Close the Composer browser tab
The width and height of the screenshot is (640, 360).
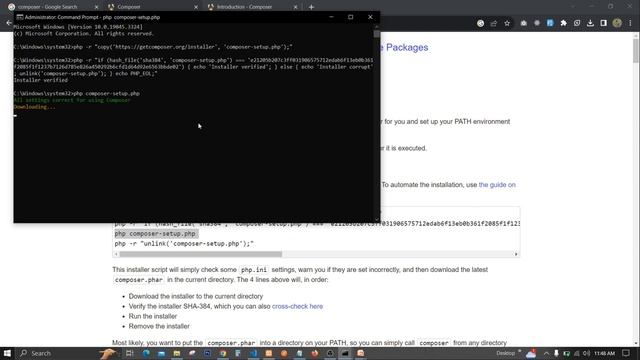pos(196,7)
